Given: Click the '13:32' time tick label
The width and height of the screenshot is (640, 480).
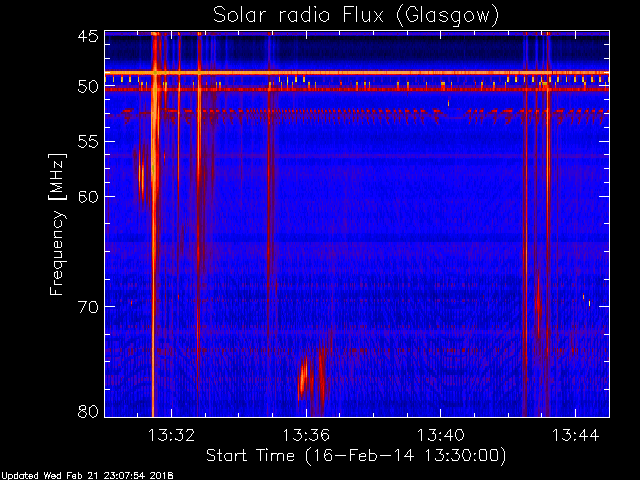Looking at the screenshot, I should pyautogui.click(x=171, y=435).
